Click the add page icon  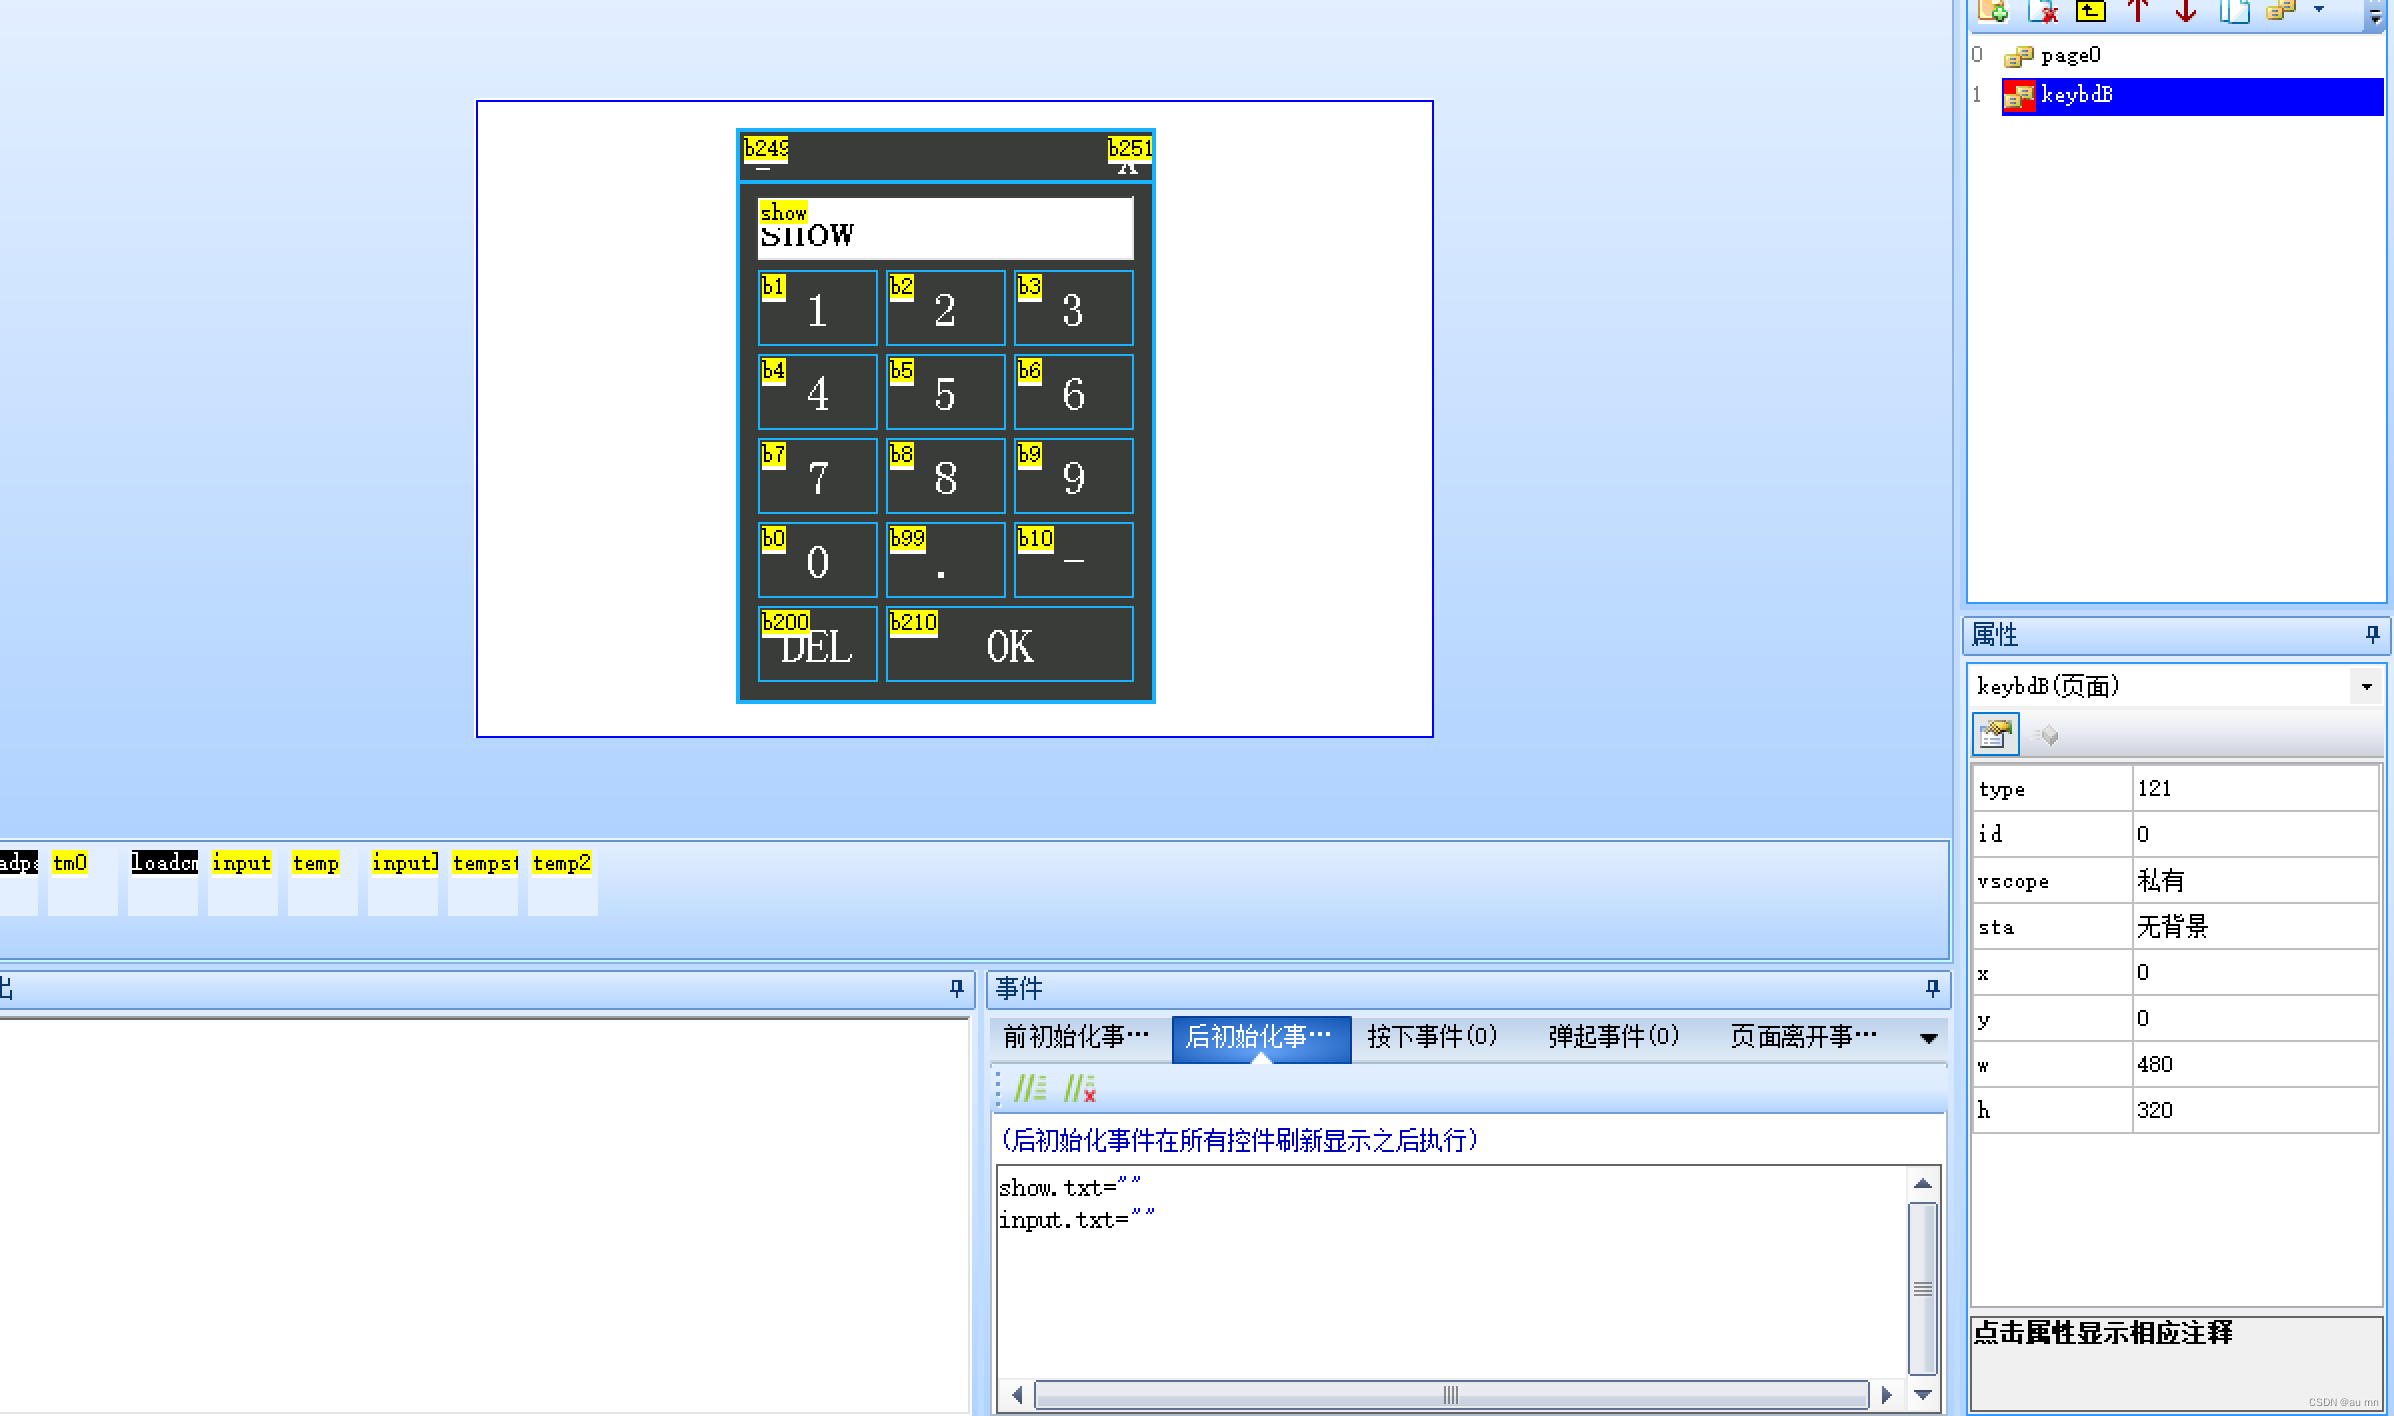coord(1993,10)
